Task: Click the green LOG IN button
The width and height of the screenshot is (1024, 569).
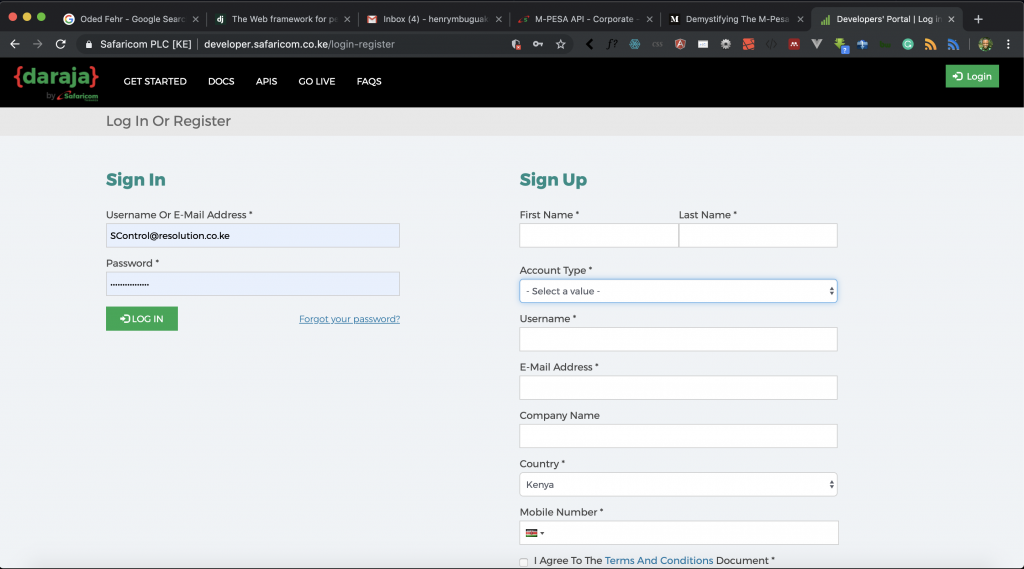Action: click(142, 319)
